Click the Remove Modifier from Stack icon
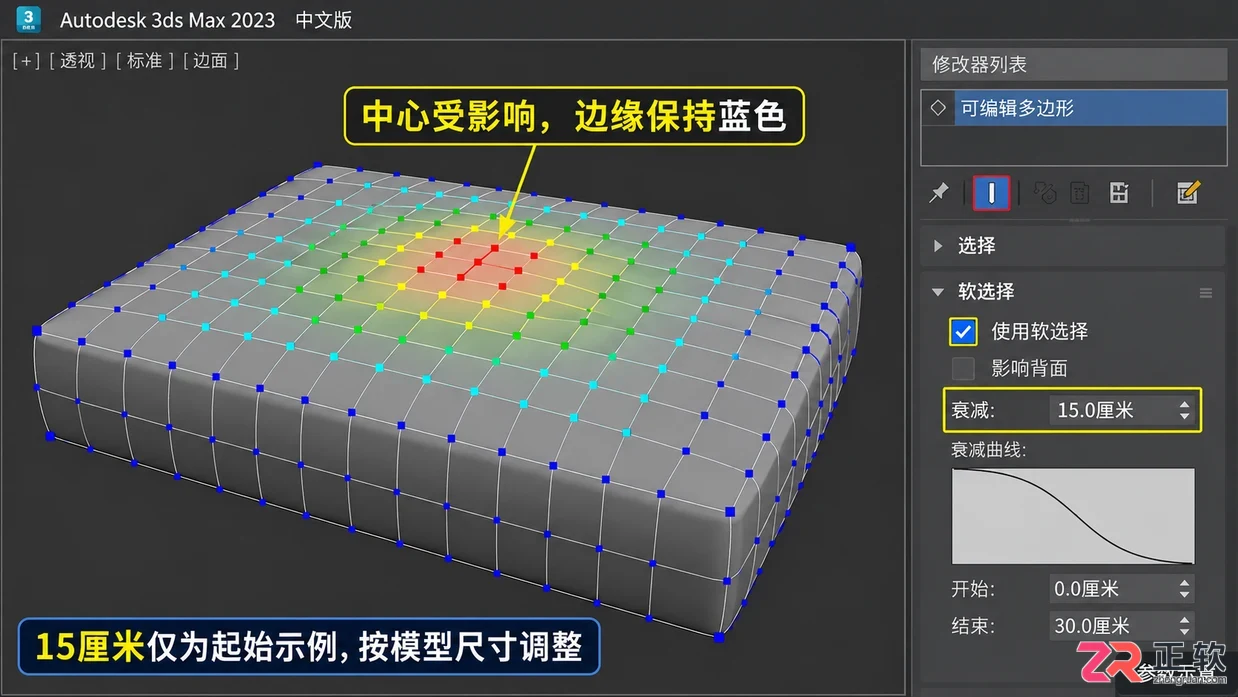Viewport: 1238px width, 697px height. tap(1080, 193)
